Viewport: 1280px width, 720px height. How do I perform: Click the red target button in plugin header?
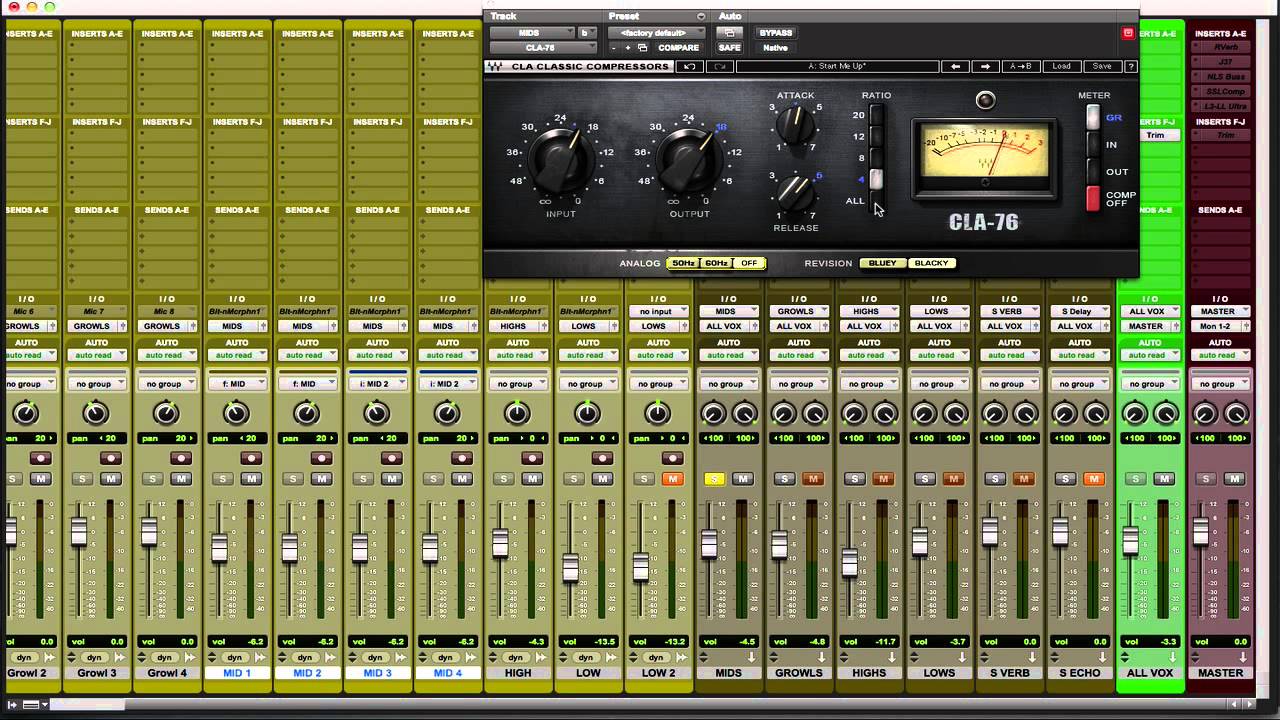tap(1128, 33)
